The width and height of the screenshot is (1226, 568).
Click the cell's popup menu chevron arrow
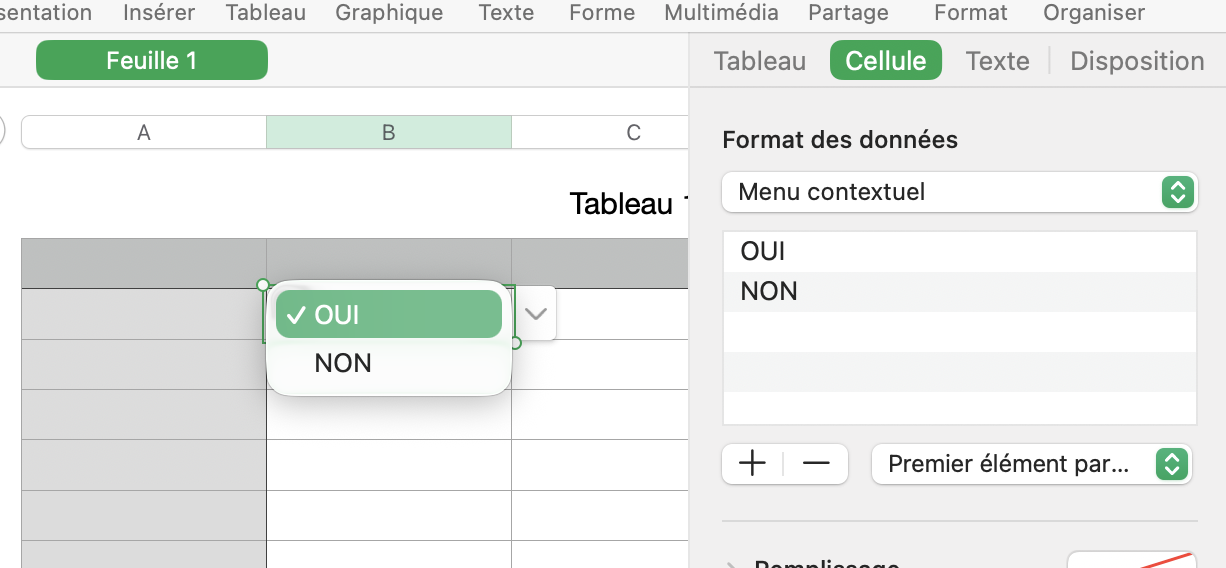536,313
